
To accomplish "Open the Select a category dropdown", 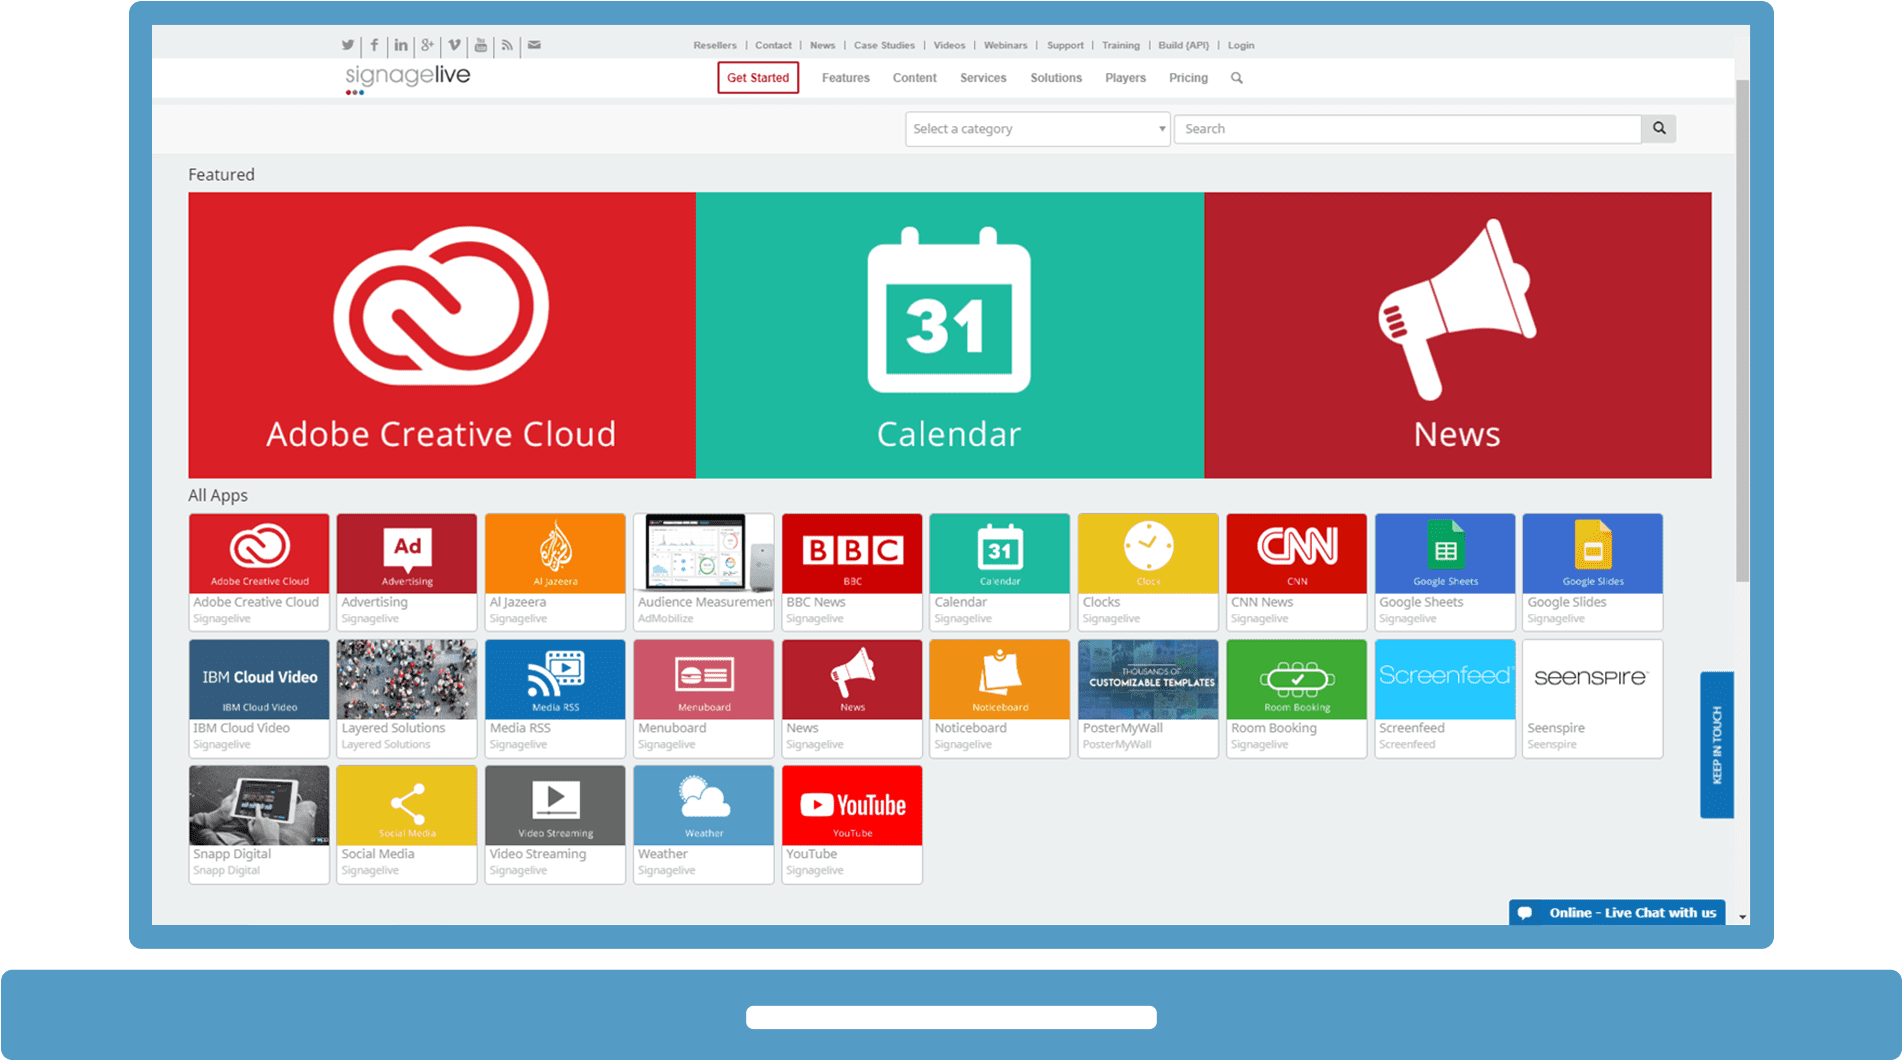I will click(x=1037, y=128).
